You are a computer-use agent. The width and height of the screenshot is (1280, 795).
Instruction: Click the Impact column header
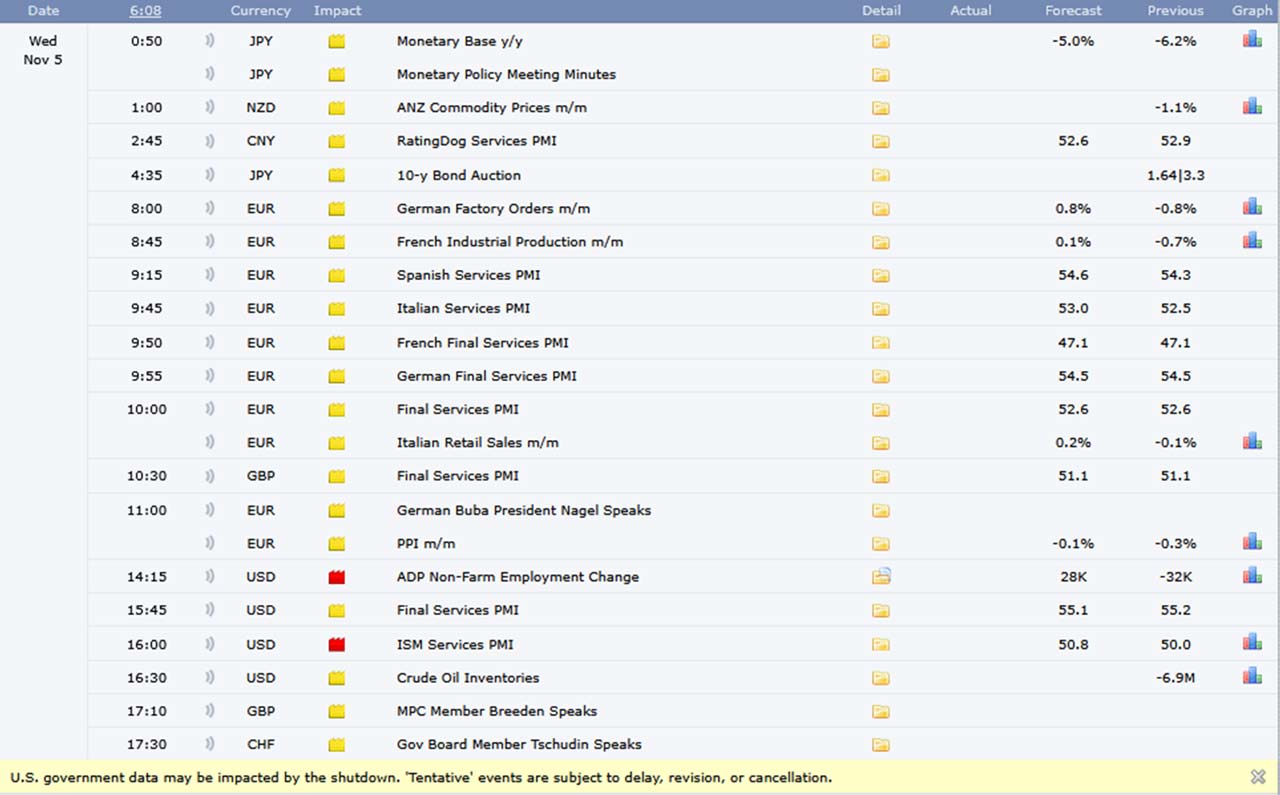pos(337,10)
